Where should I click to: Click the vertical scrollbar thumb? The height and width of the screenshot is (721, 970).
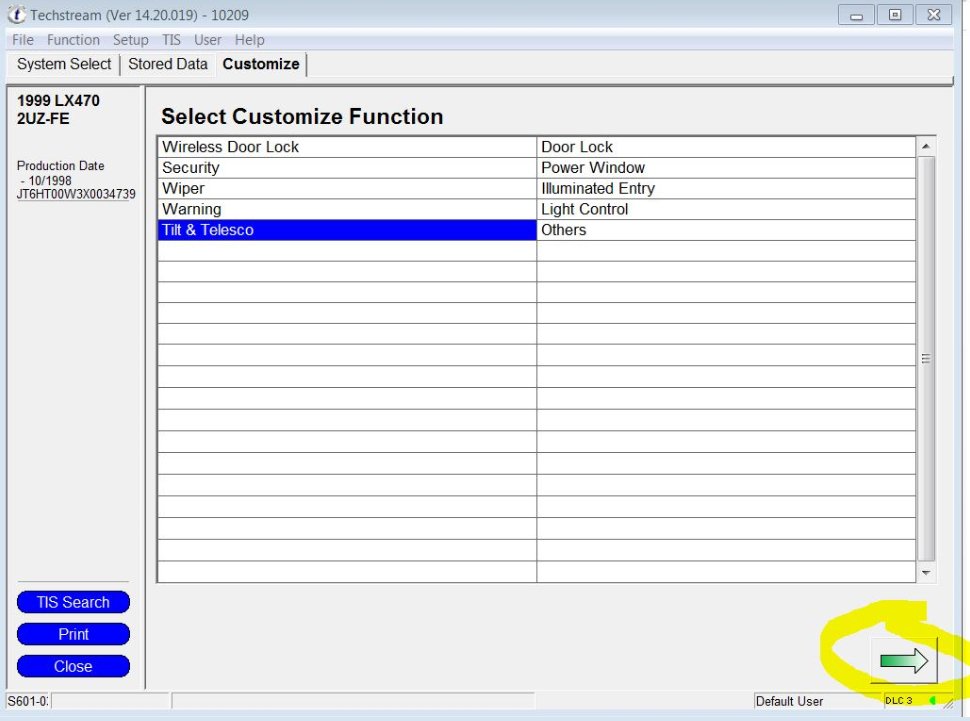(x=926, y=359)
